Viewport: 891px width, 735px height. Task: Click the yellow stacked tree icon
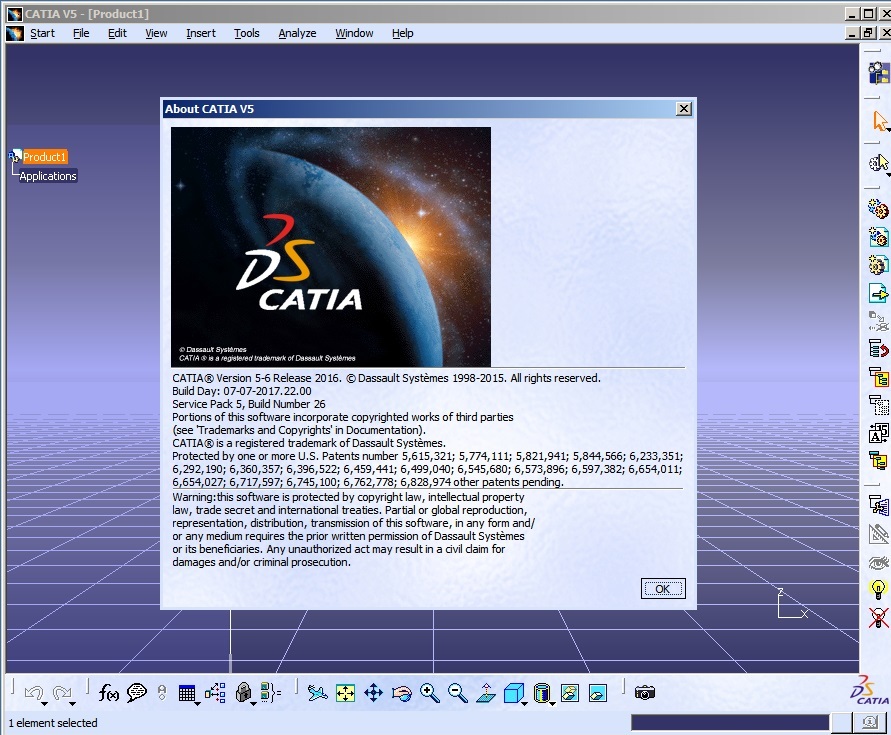(x=878, y=460)
